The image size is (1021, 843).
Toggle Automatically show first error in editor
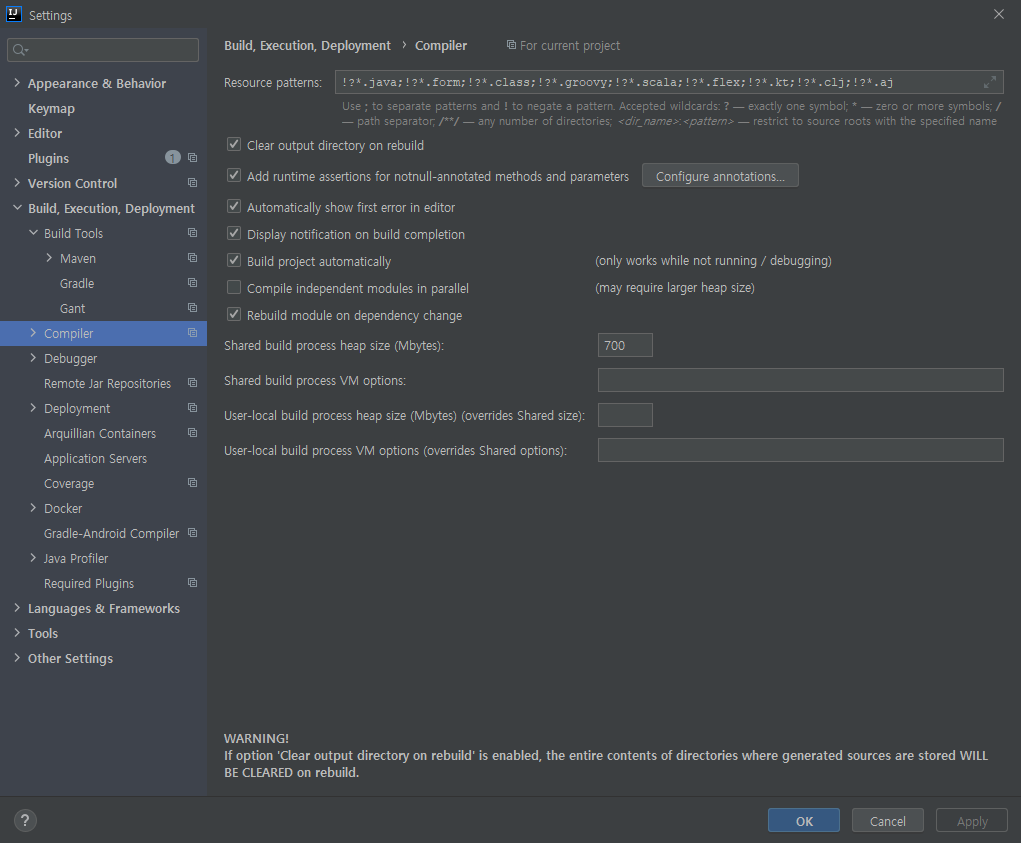coord(234,206)
